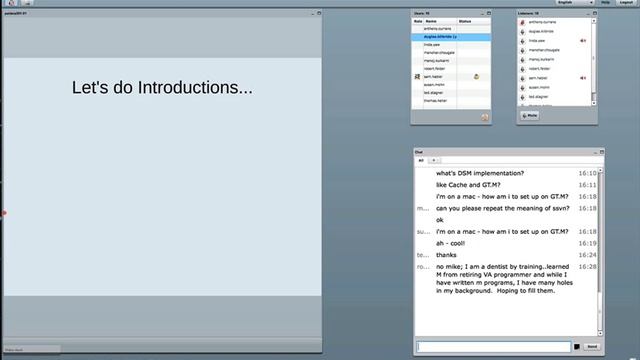Toggle the microphone for robert.felder in Listeners
The height and width of the screenshot is (360, 640).
click(x=522, y=69)
